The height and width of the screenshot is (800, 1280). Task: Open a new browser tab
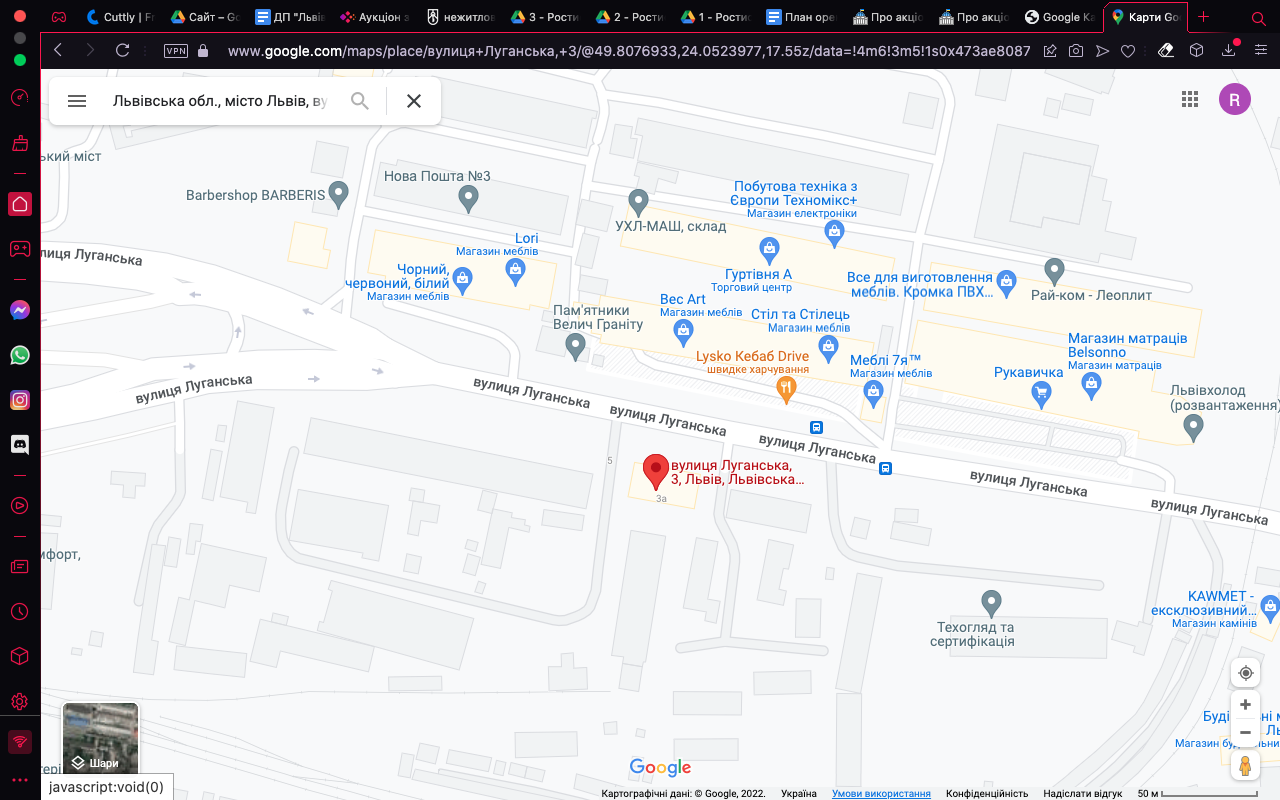tap(1203, 17)
